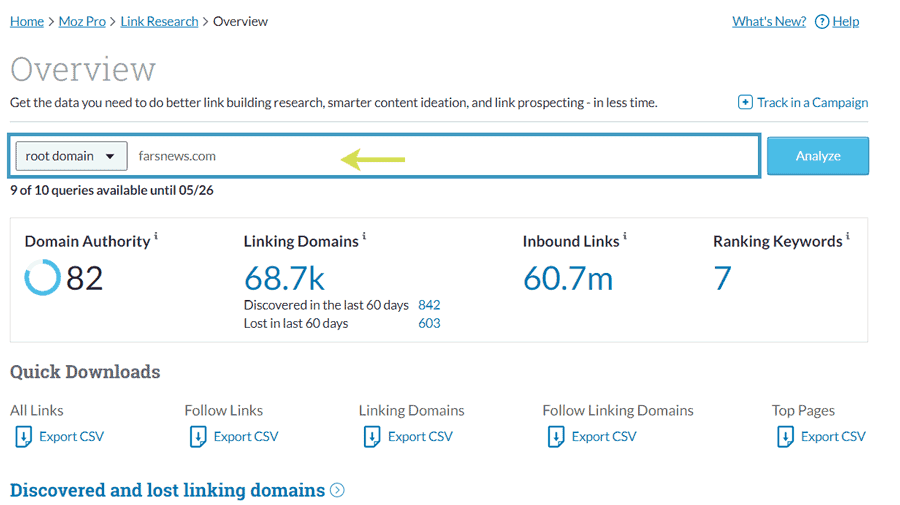Click the 9 of 10 queries available text
The image size is (900, 505).
[x=112, y=190]
